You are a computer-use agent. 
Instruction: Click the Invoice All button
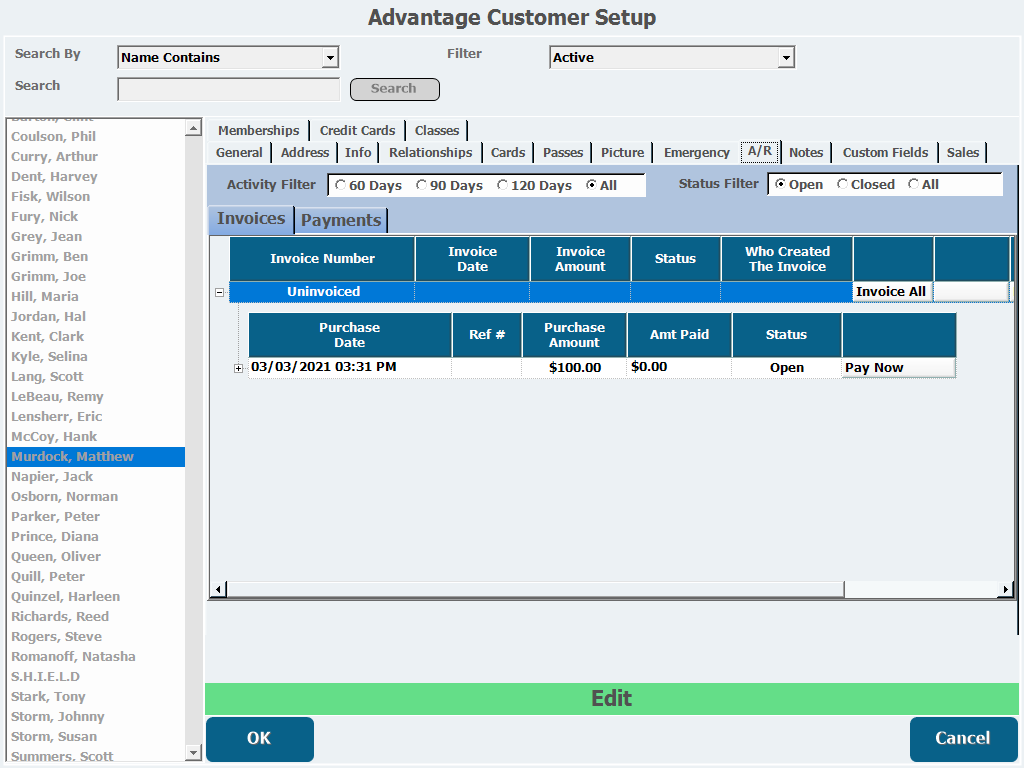coord(891,292)
